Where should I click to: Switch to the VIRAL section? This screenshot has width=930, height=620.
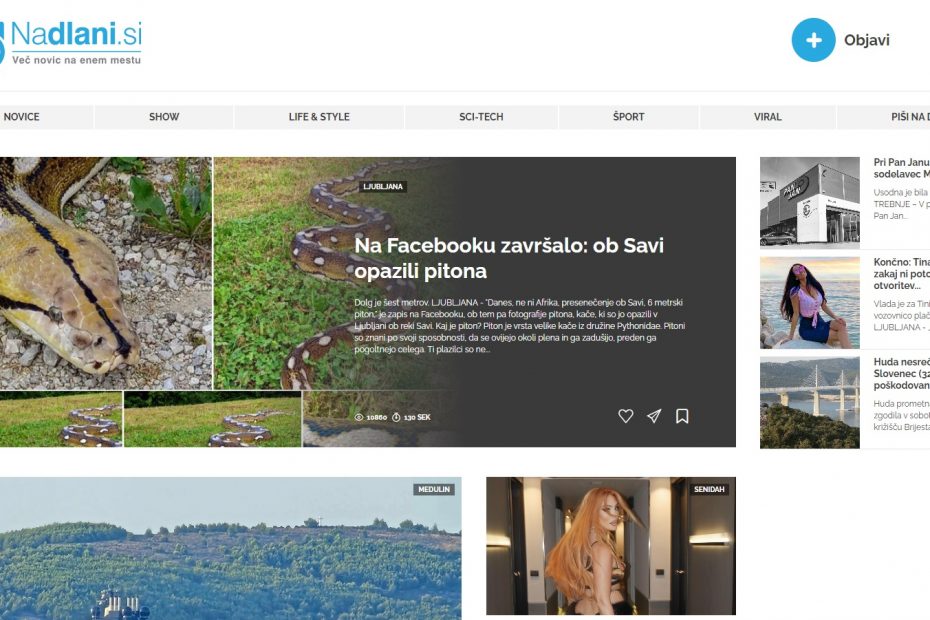[x=767, y=117]
